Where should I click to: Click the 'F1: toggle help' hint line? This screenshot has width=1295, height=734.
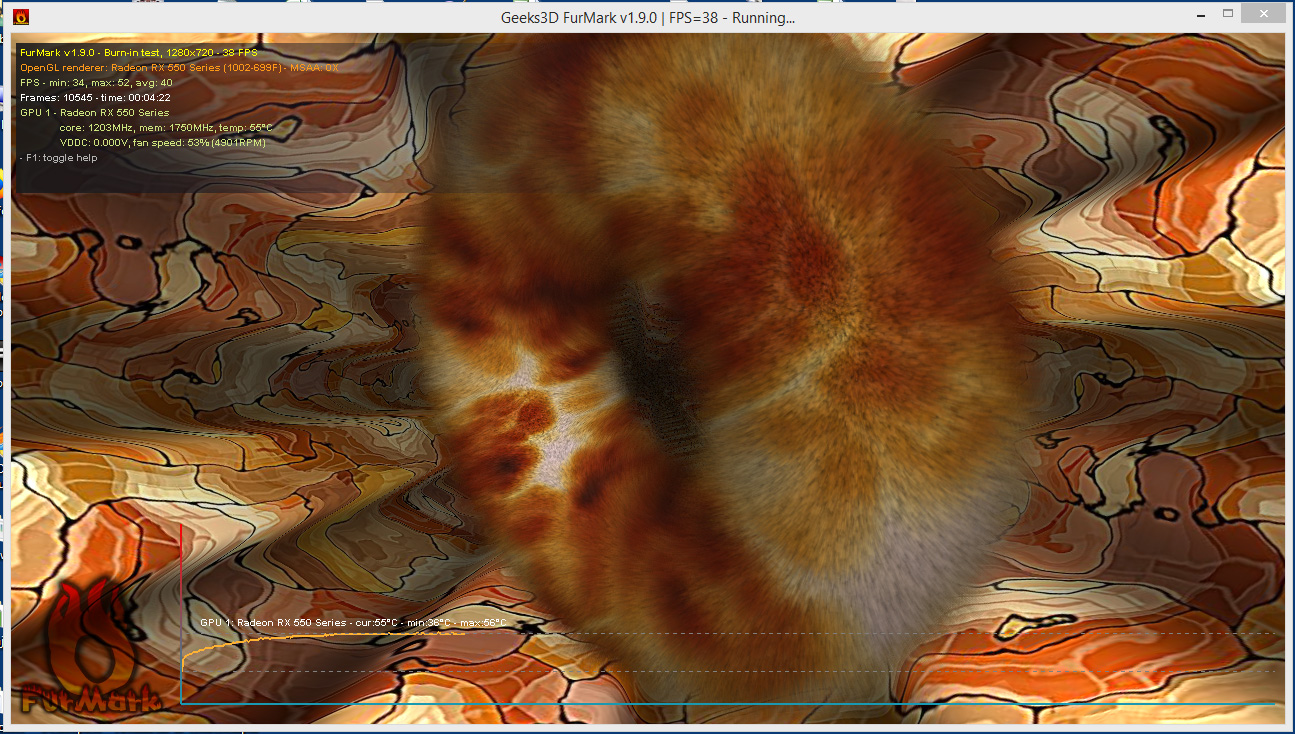point(59,158)
